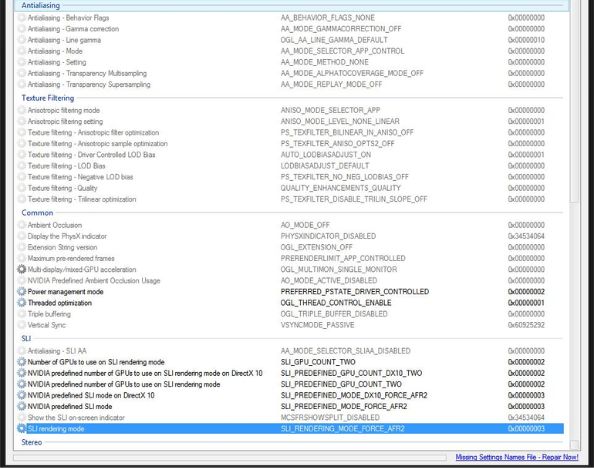Click gear icon beside Antialiasing - Mode
Screen dimensions: 594x468
click(x=22, y=51)
